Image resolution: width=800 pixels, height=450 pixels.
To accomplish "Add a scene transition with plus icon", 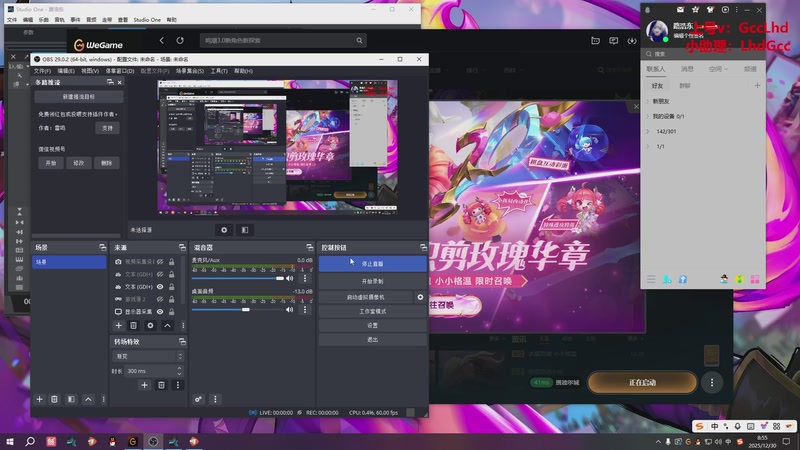I will pyautogui.click(x=144, y=385).
